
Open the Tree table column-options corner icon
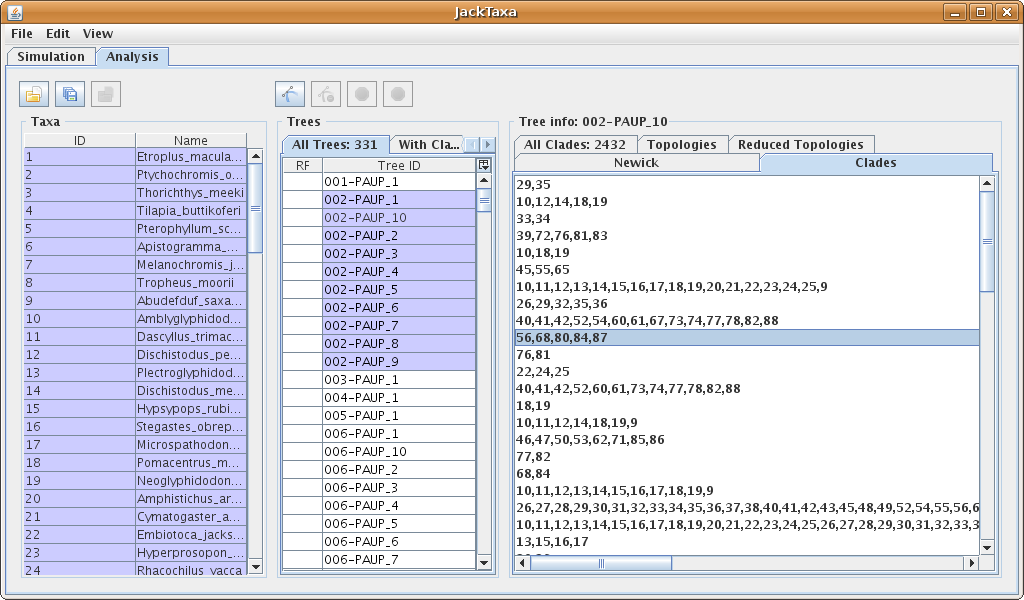[484, 165]
